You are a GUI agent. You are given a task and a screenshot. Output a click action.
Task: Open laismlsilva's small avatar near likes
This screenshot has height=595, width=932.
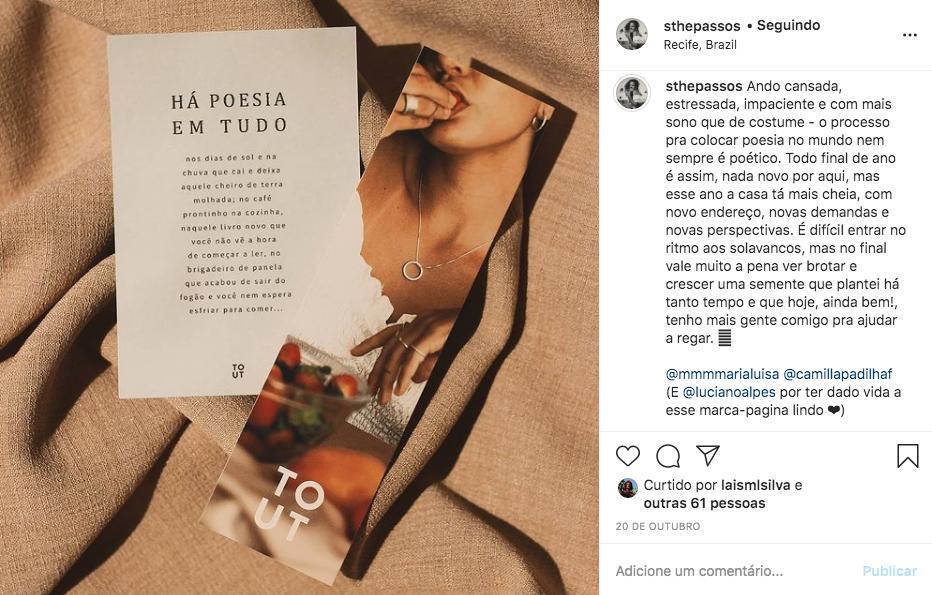pyautogui.click(x=628, y=487)
